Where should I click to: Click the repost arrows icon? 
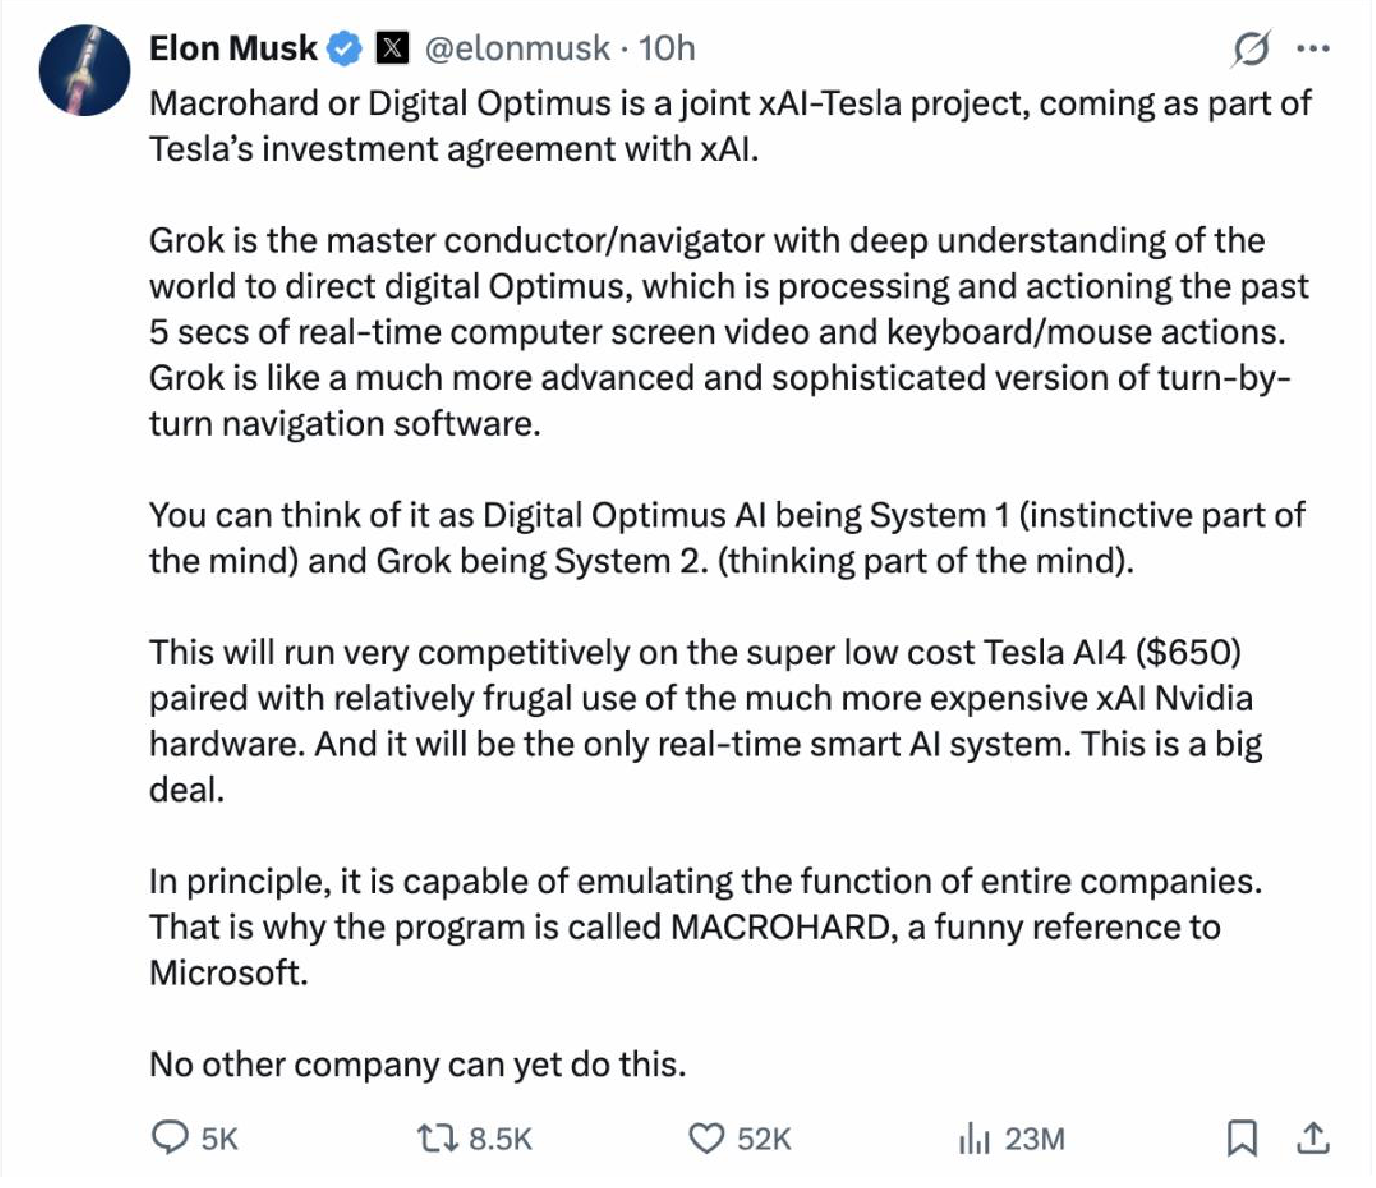click(436, 1138)
